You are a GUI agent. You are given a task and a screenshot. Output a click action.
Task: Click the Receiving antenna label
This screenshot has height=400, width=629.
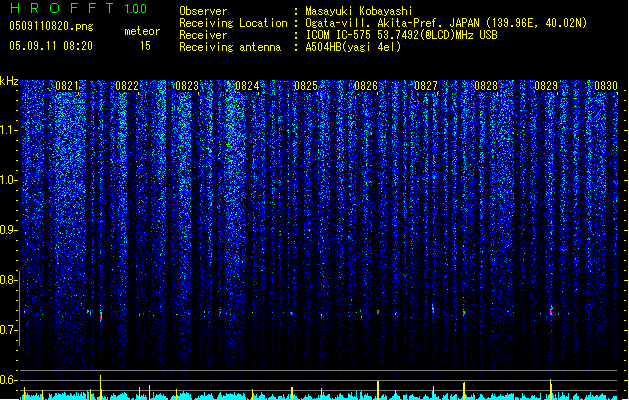coord(230,47)
